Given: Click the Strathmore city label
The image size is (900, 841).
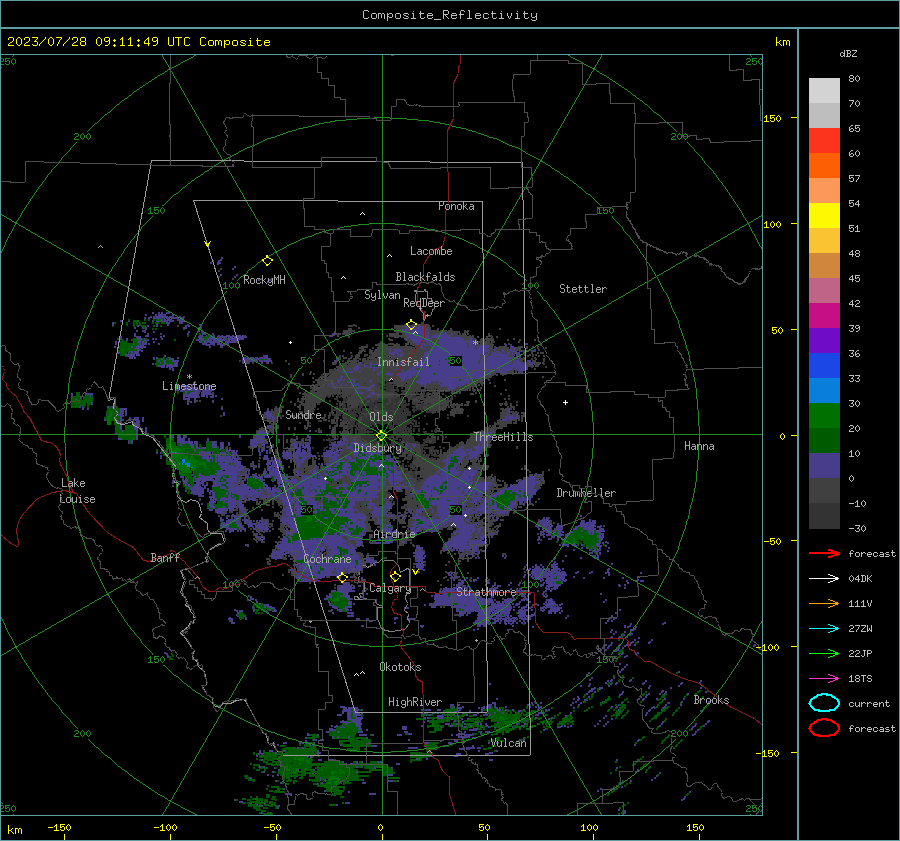Looking at the screenshot, I should [x=486, y=591].
